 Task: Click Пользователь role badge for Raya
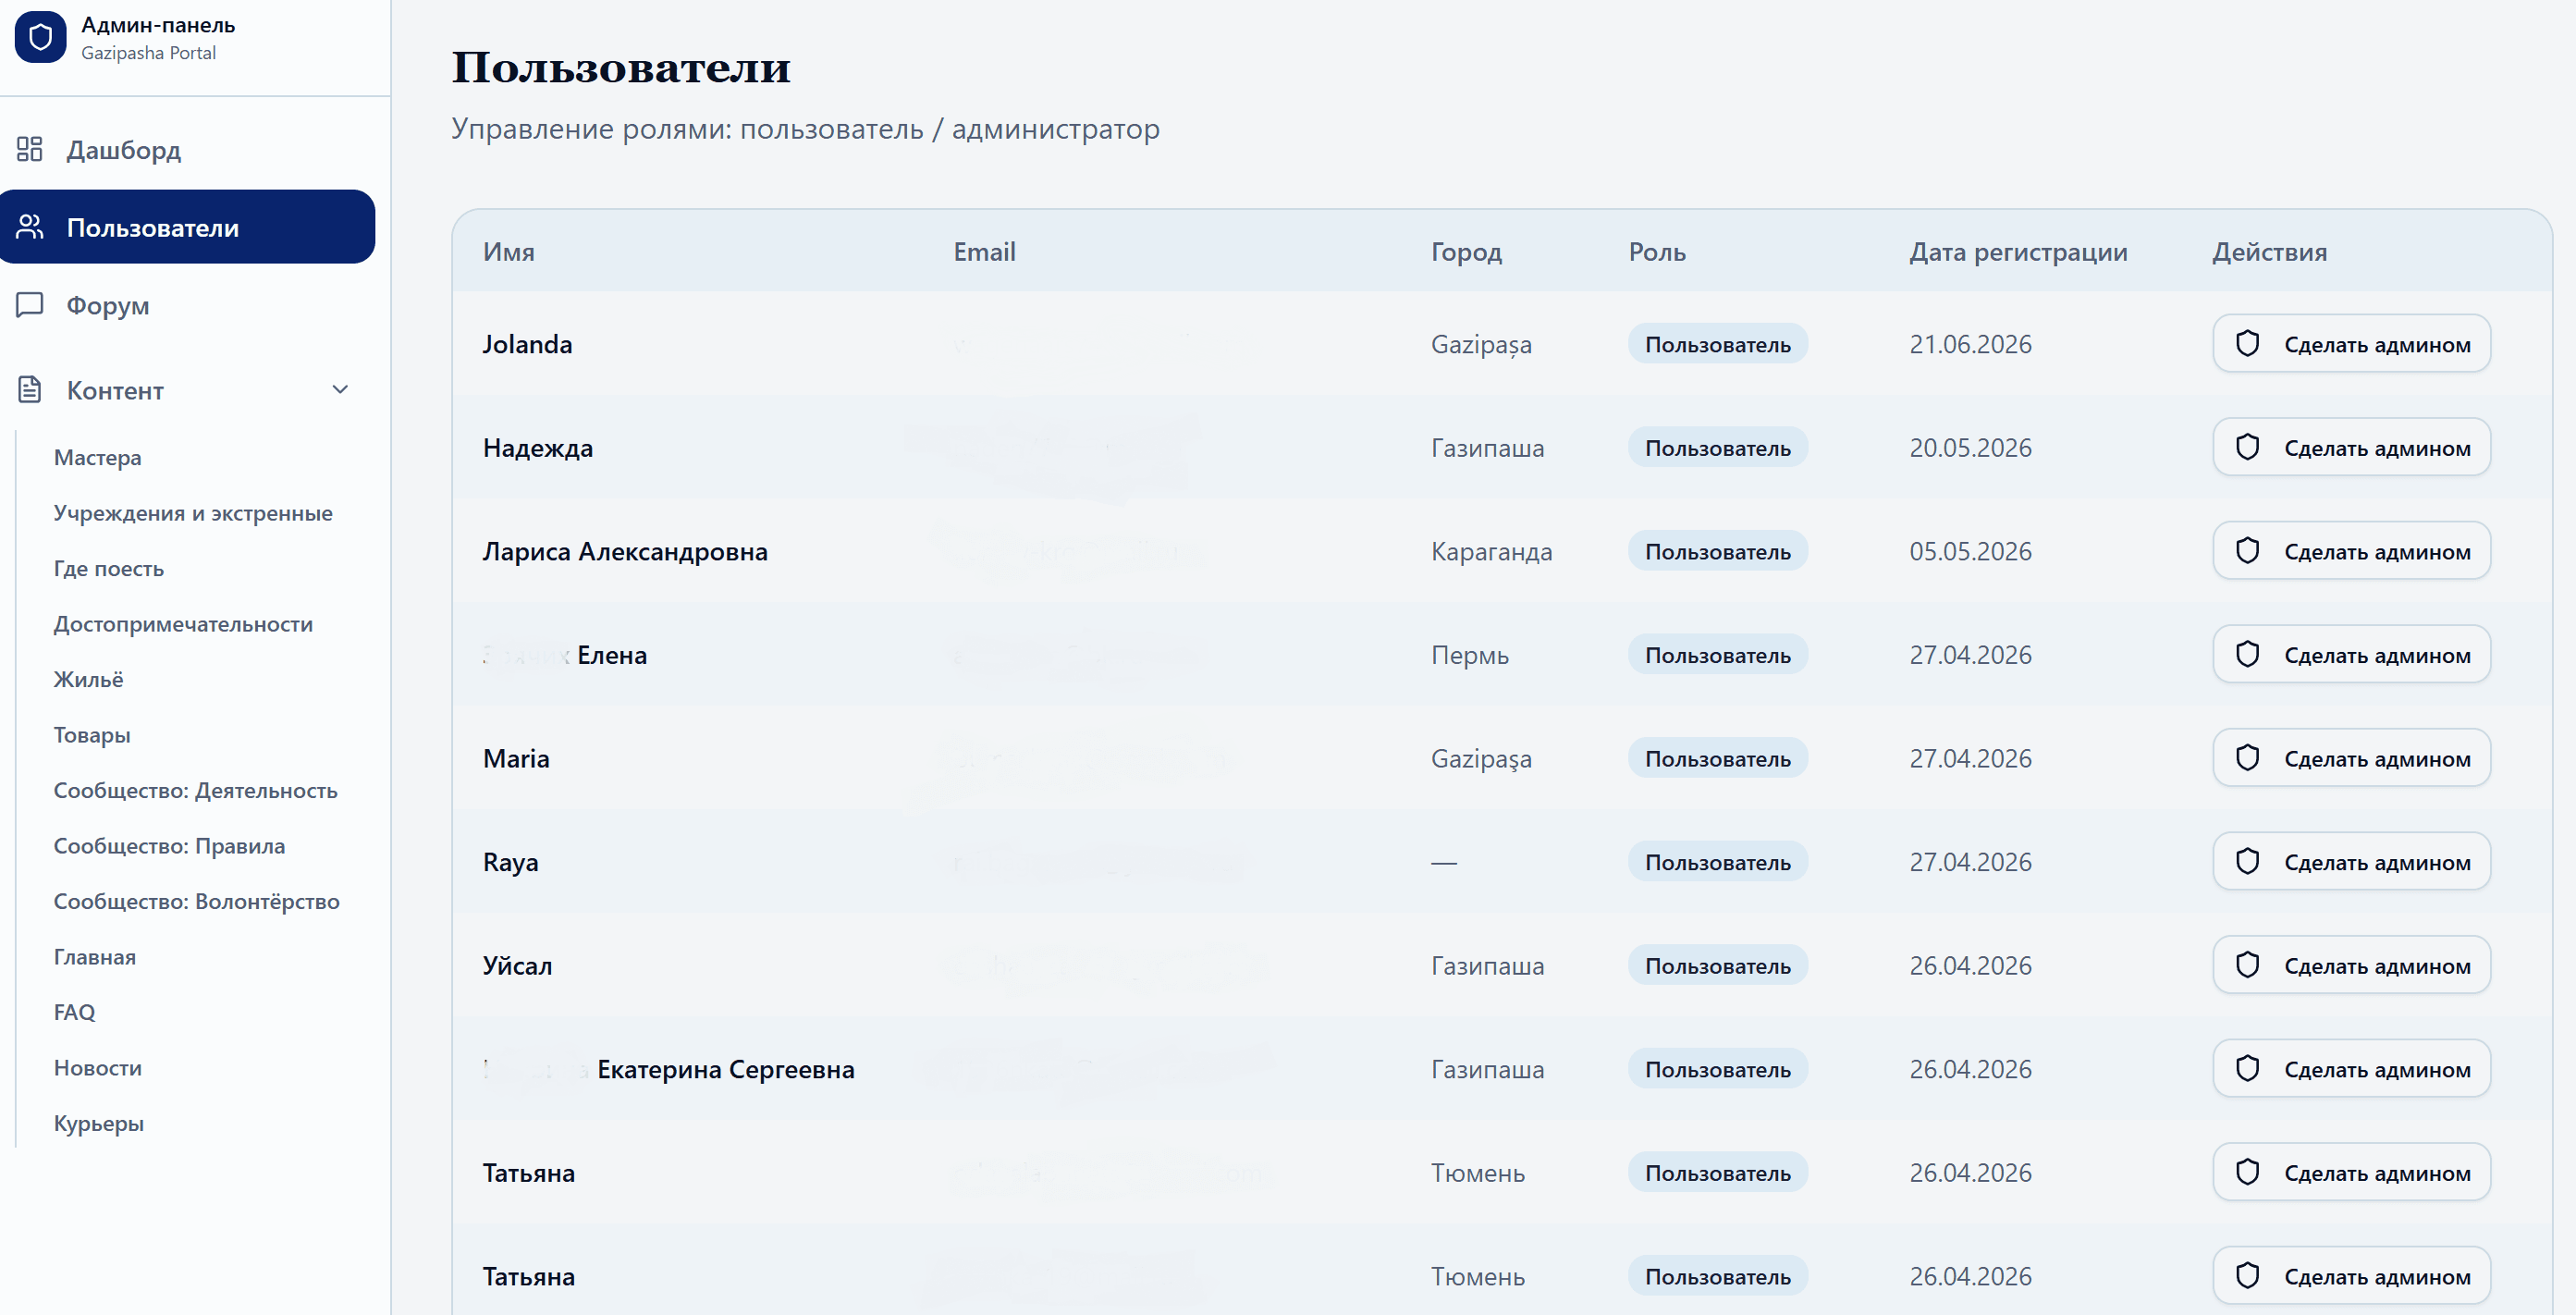[1717, 862]
